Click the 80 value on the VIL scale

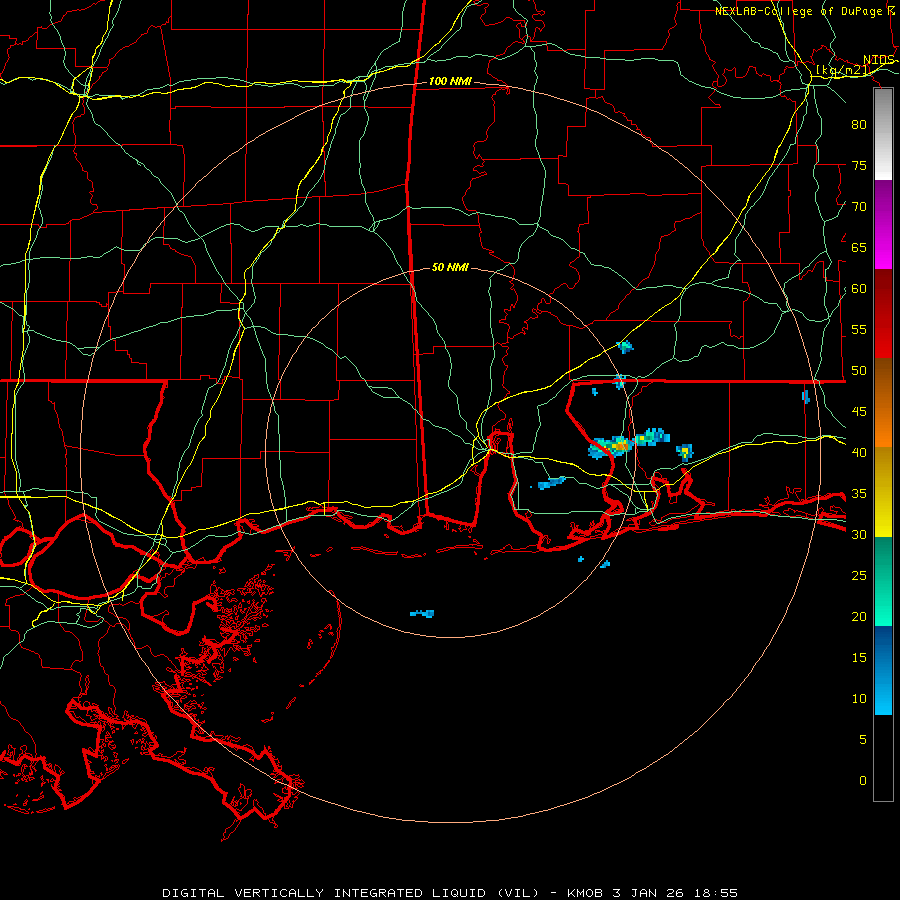pyautogui.click(x=859, y=125)
